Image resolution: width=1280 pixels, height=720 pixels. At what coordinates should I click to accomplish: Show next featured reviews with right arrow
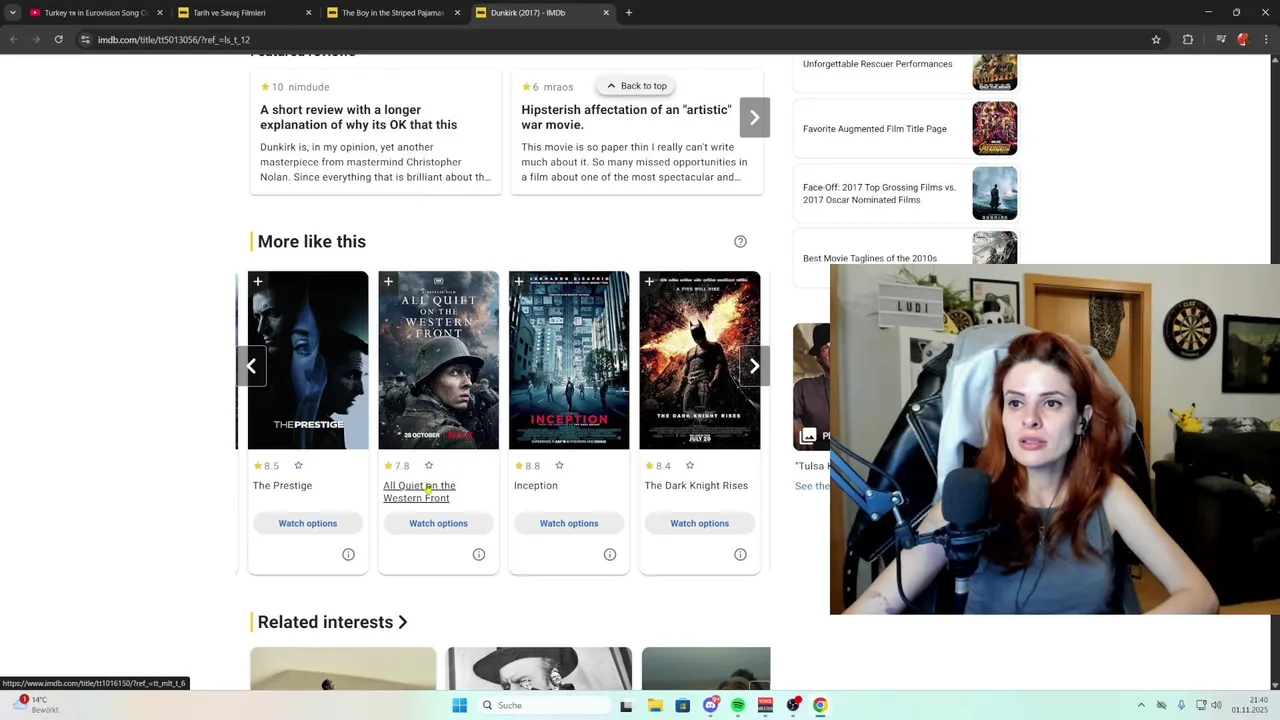tap(755, 118)
